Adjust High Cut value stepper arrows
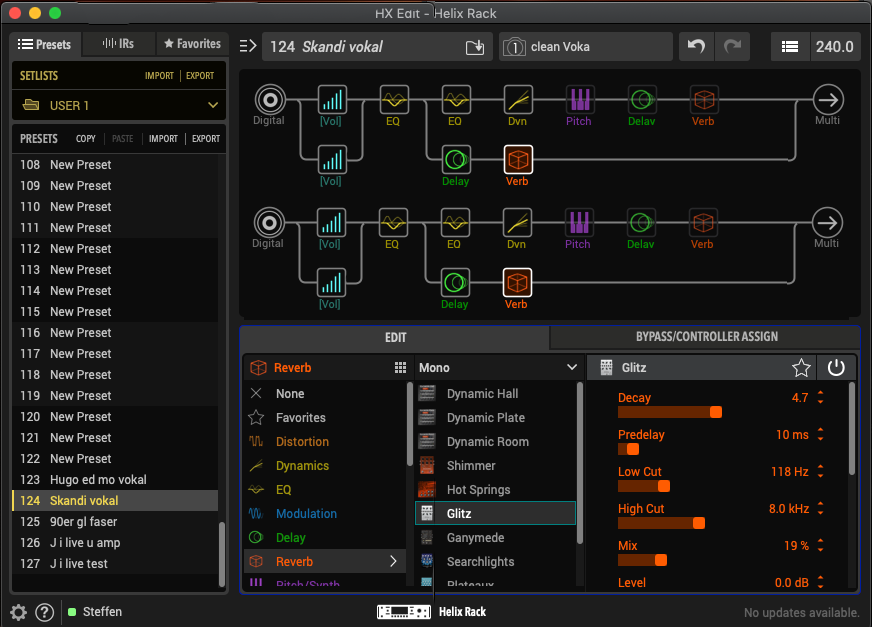 point(820,508)
